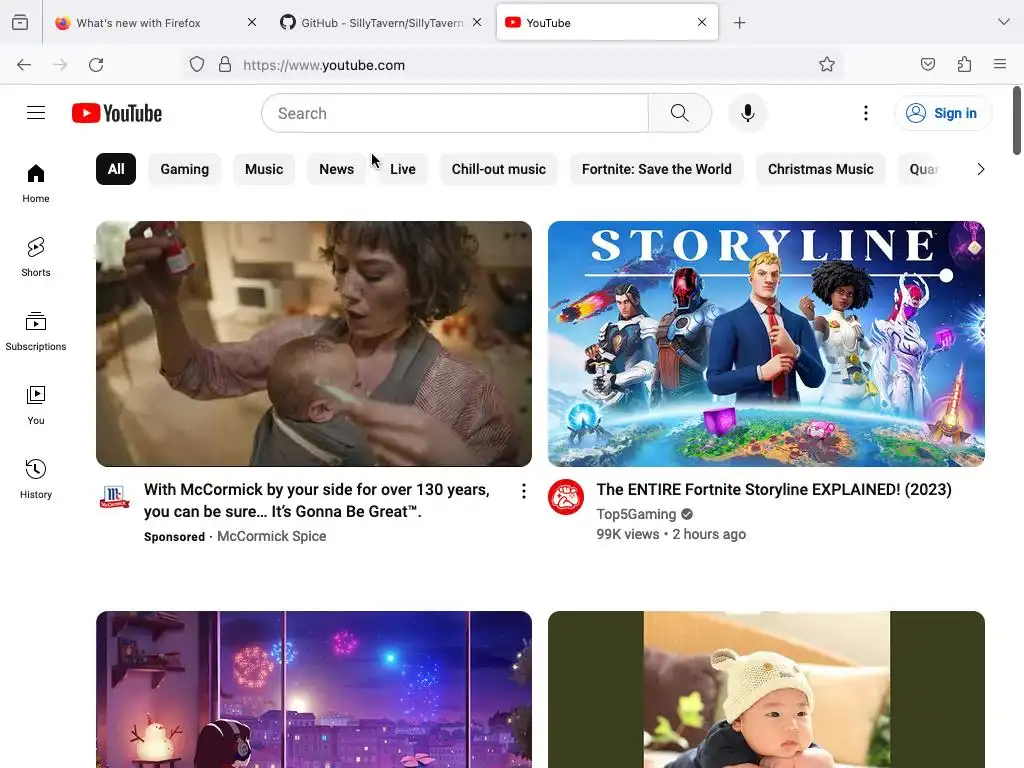This screenshot has height=768, width=1024.
Task: Save page to Pocket
Action: click(928, 64)
